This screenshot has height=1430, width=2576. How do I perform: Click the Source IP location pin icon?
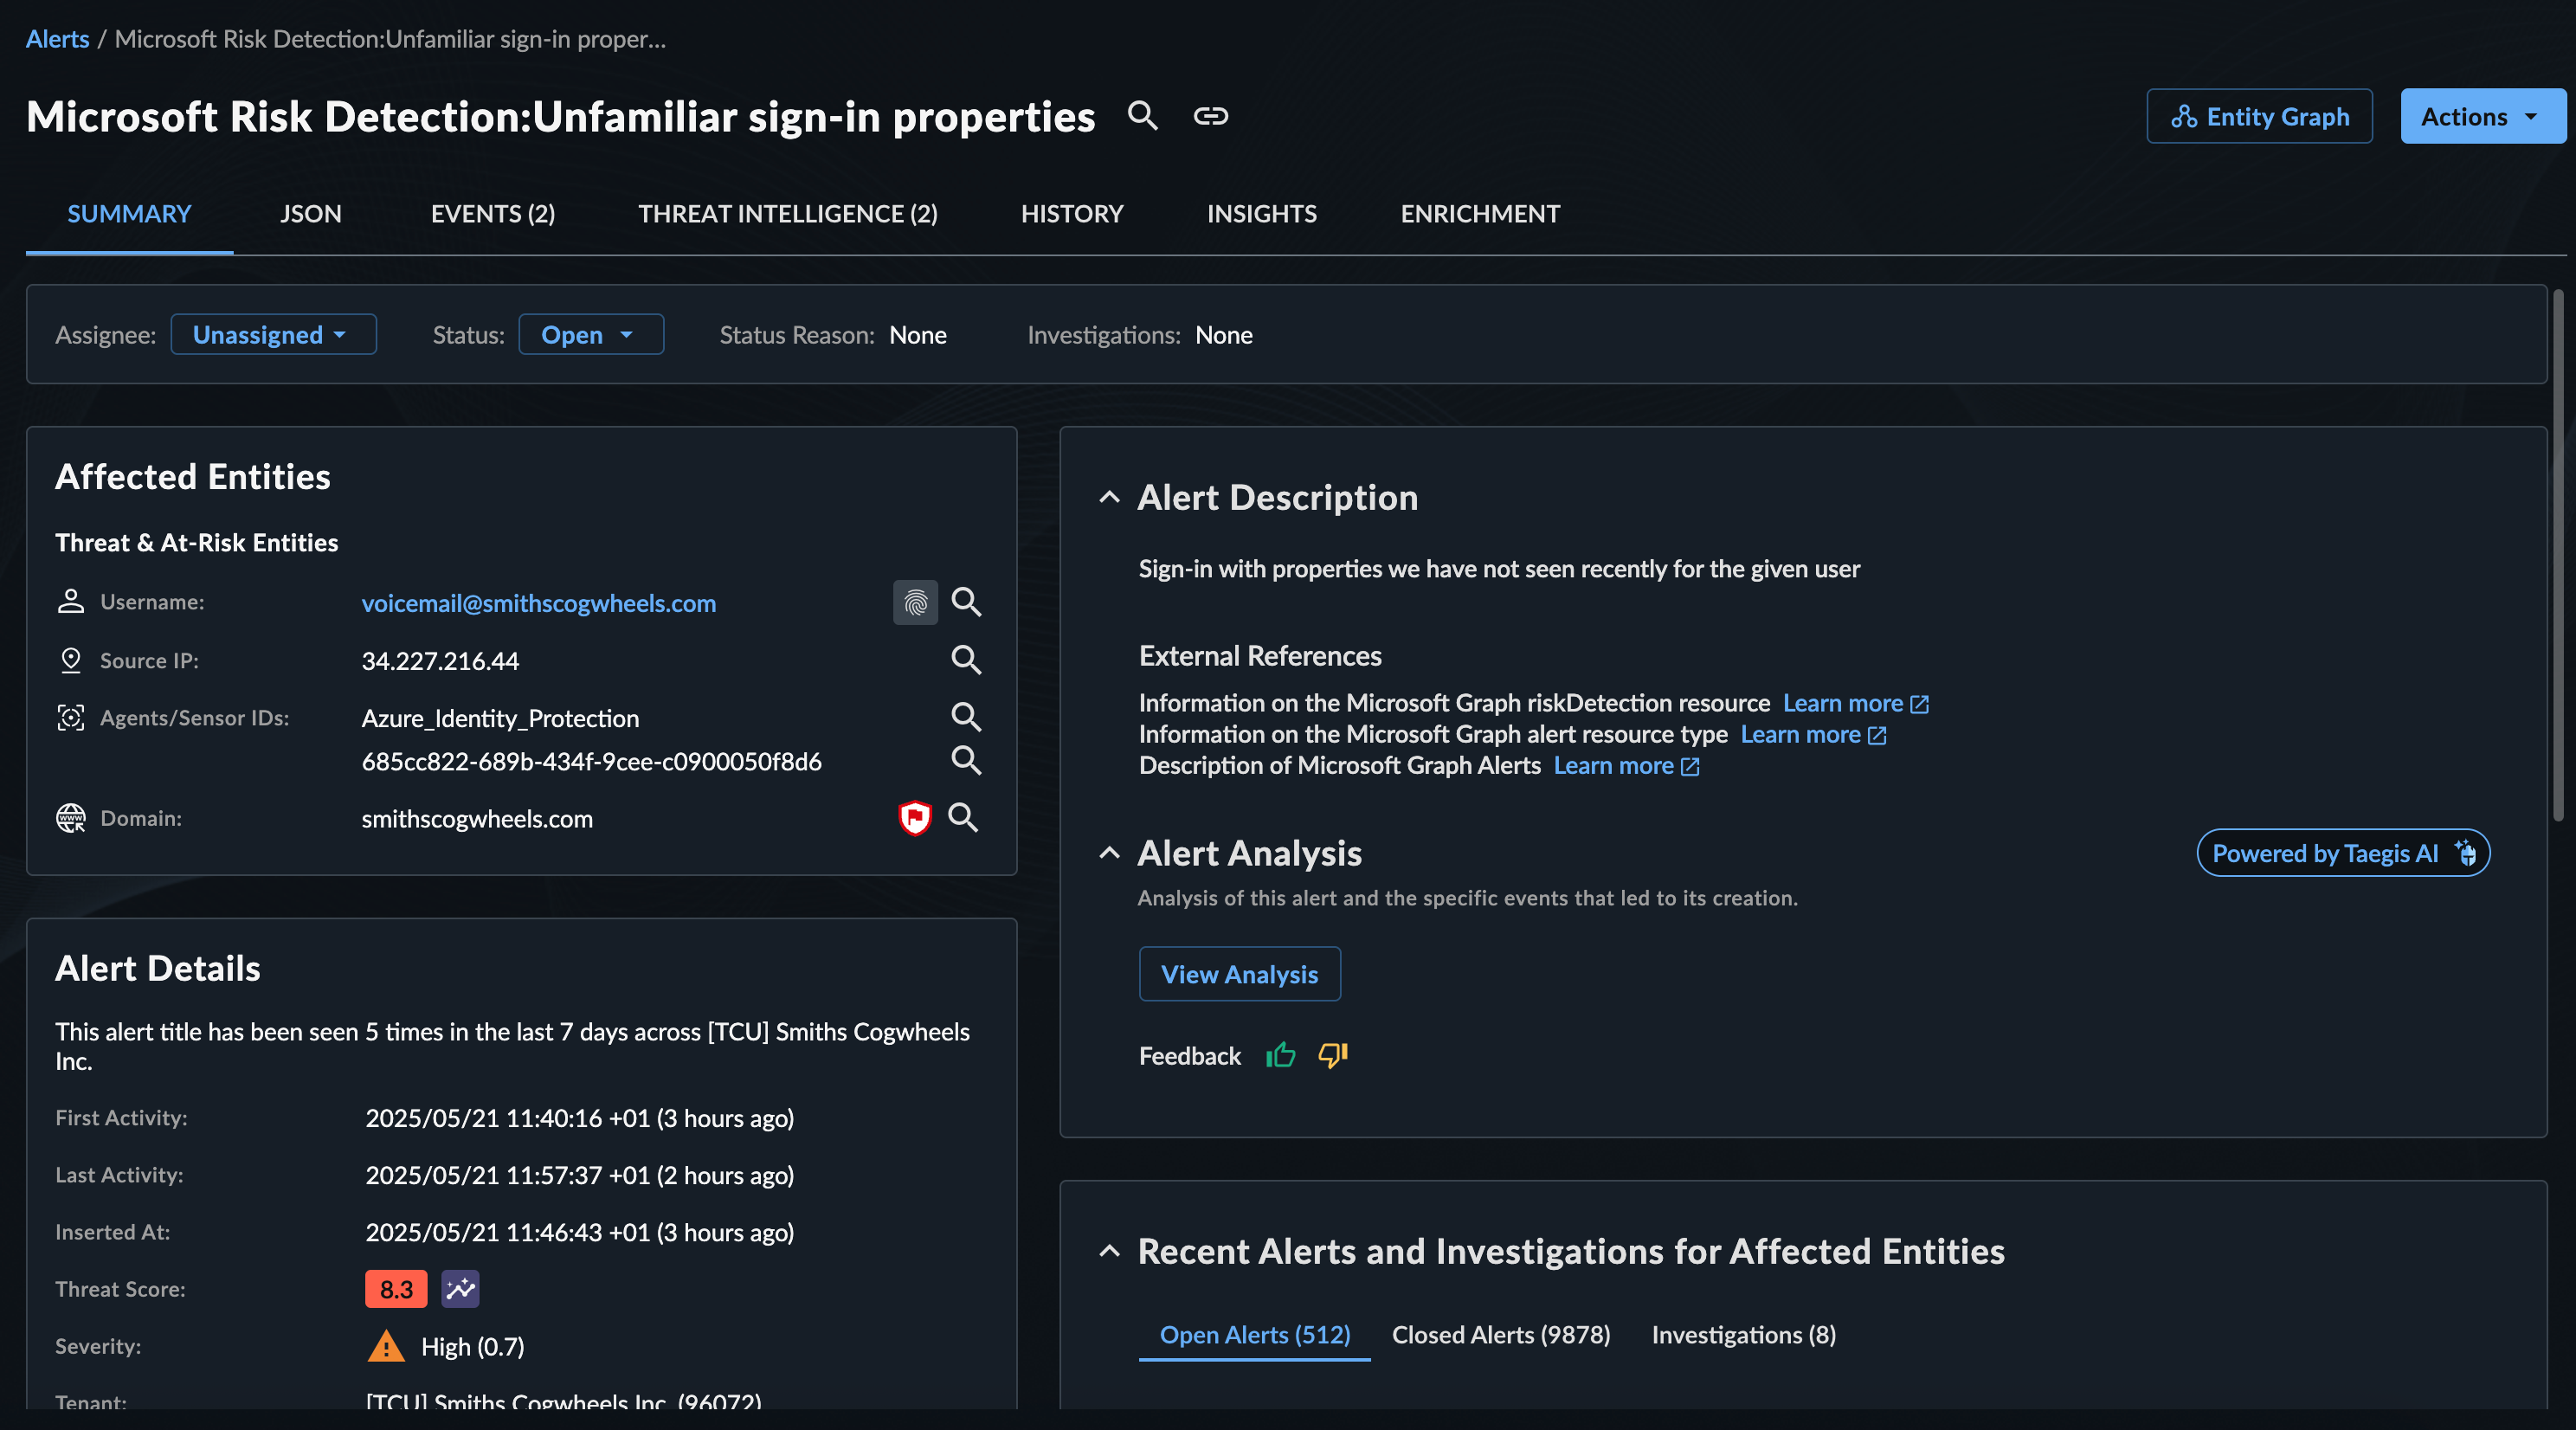point(70,660)
